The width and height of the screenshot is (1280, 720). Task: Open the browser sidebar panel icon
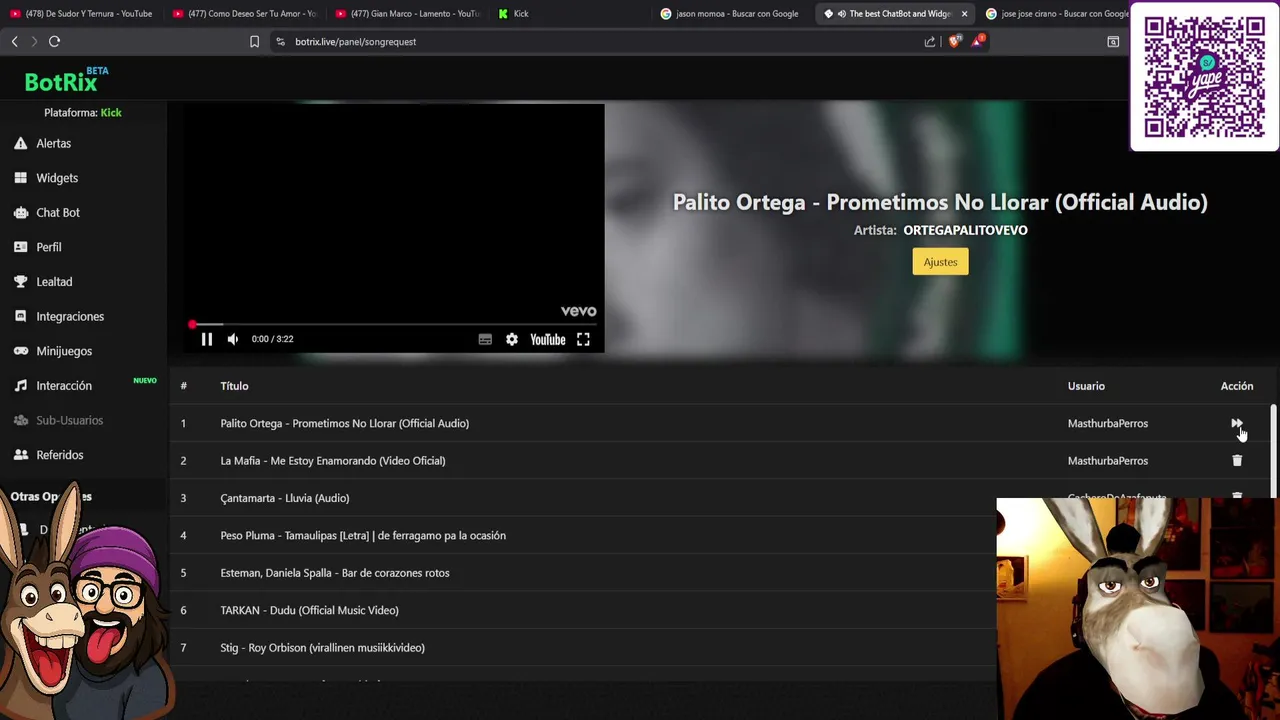click(x=1113, y=41)
